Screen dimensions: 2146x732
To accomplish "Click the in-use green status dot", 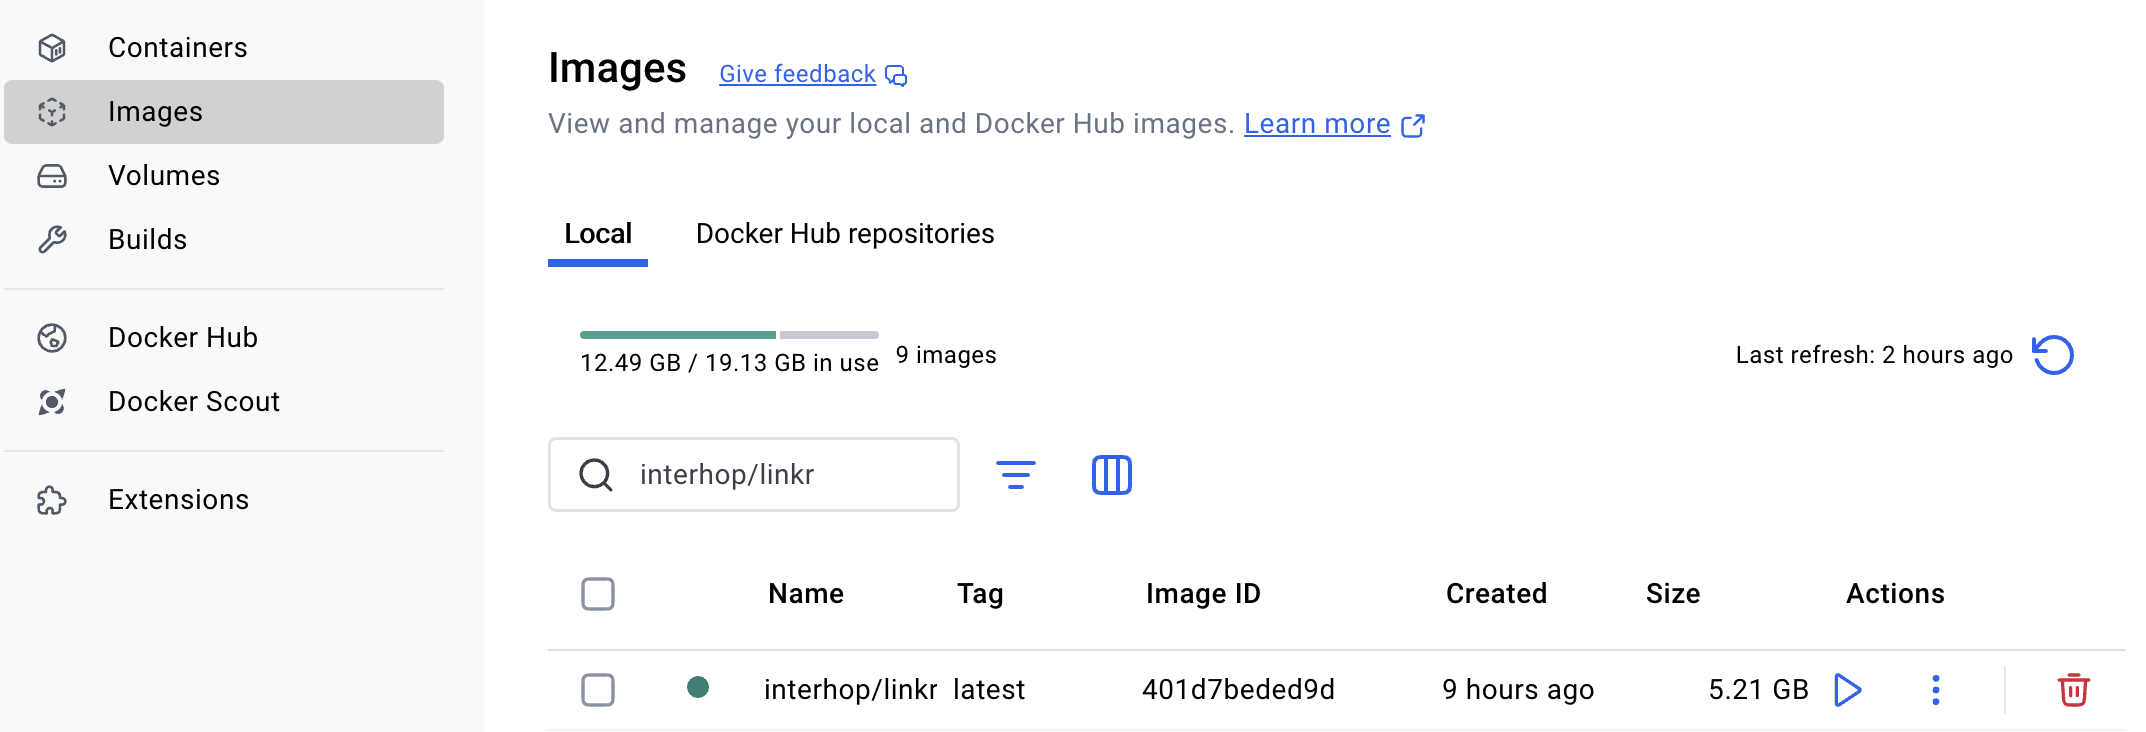I will pyautogui.click(x=698, y=687).
